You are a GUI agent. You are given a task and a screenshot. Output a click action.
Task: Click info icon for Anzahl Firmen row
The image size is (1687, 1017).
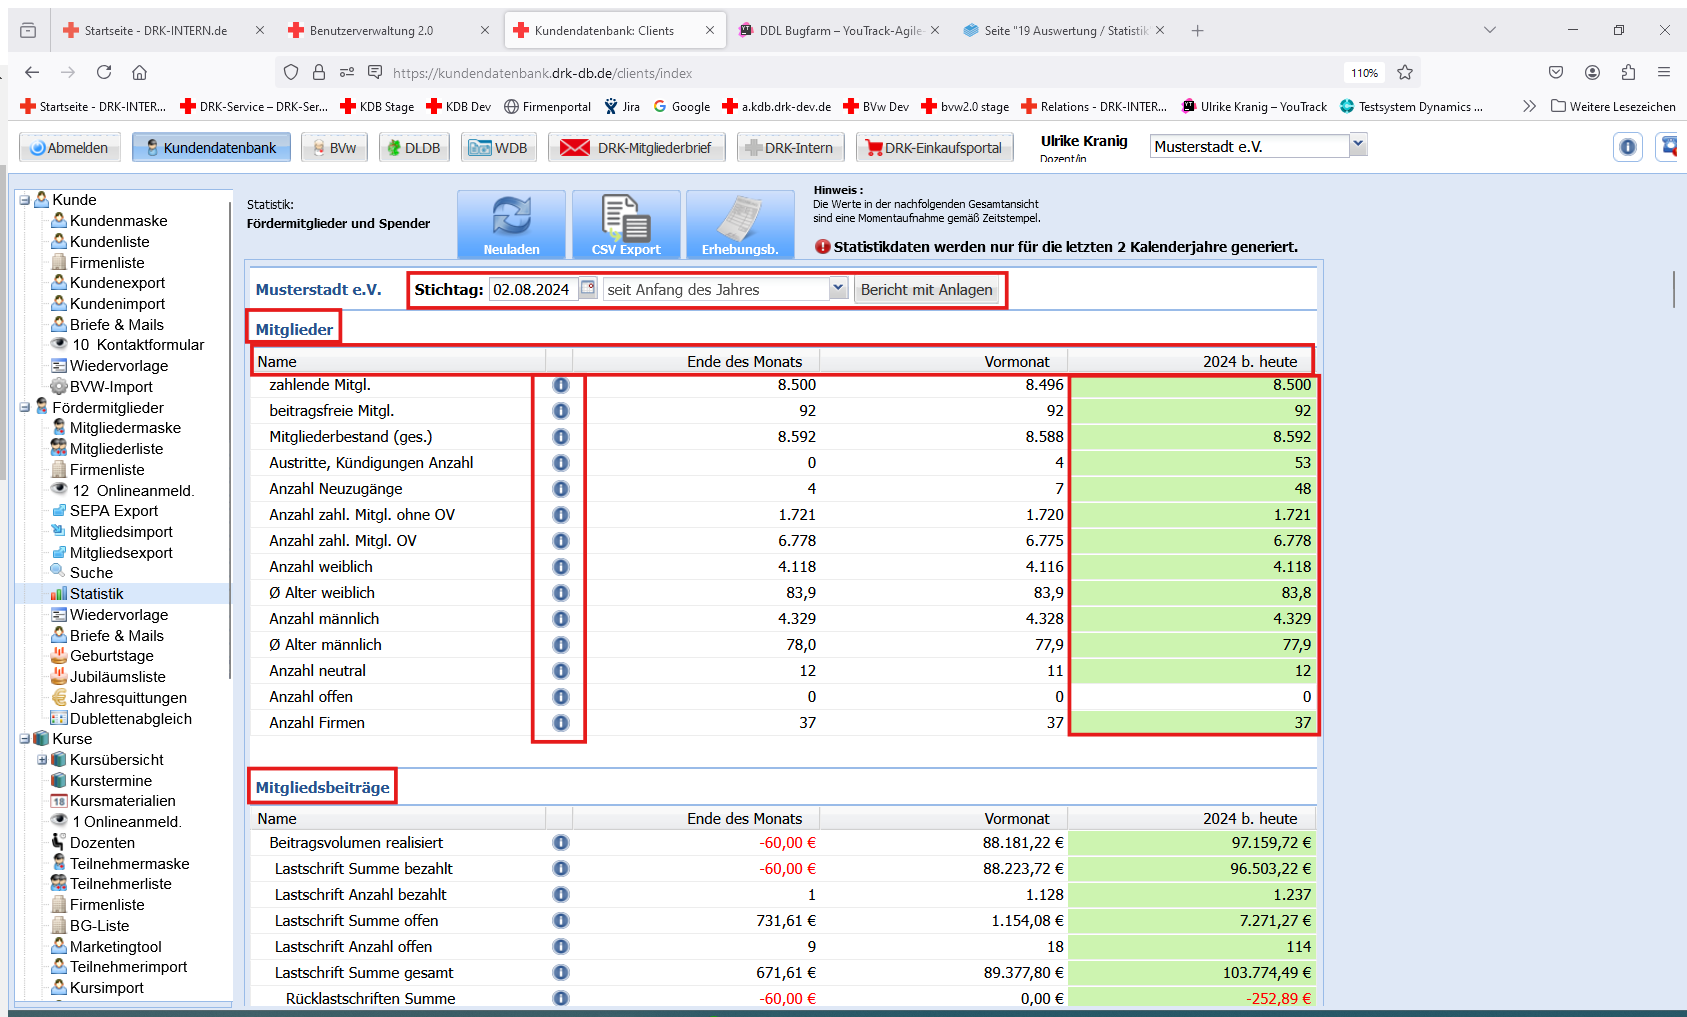point(561,723)
